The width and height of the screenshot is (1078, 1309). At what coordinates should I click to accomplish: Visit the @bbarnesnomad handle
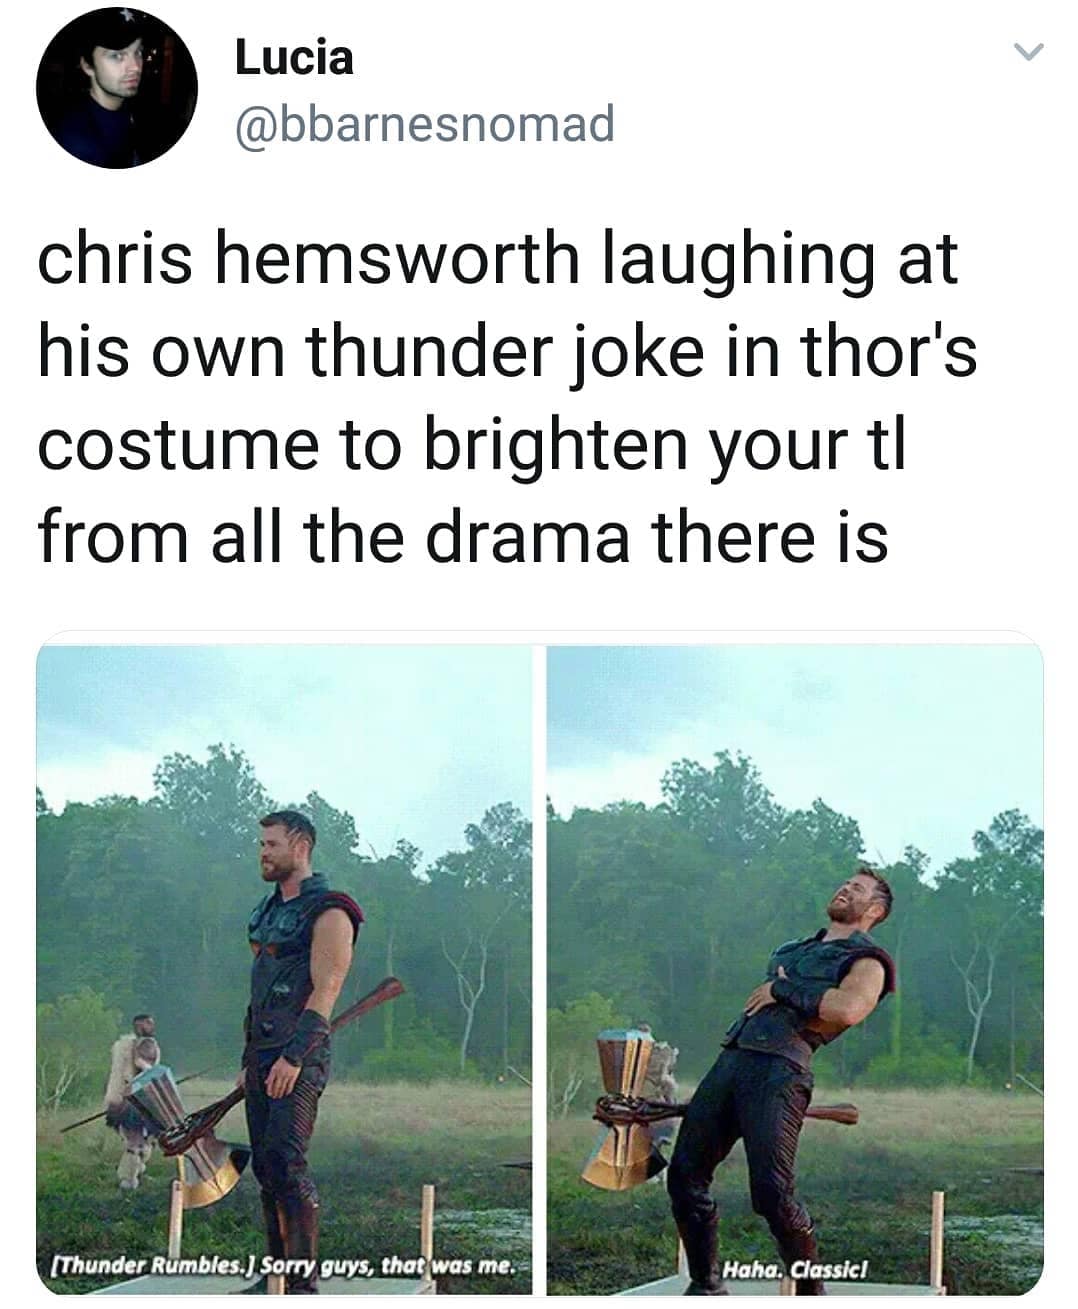tap(424, 125)
